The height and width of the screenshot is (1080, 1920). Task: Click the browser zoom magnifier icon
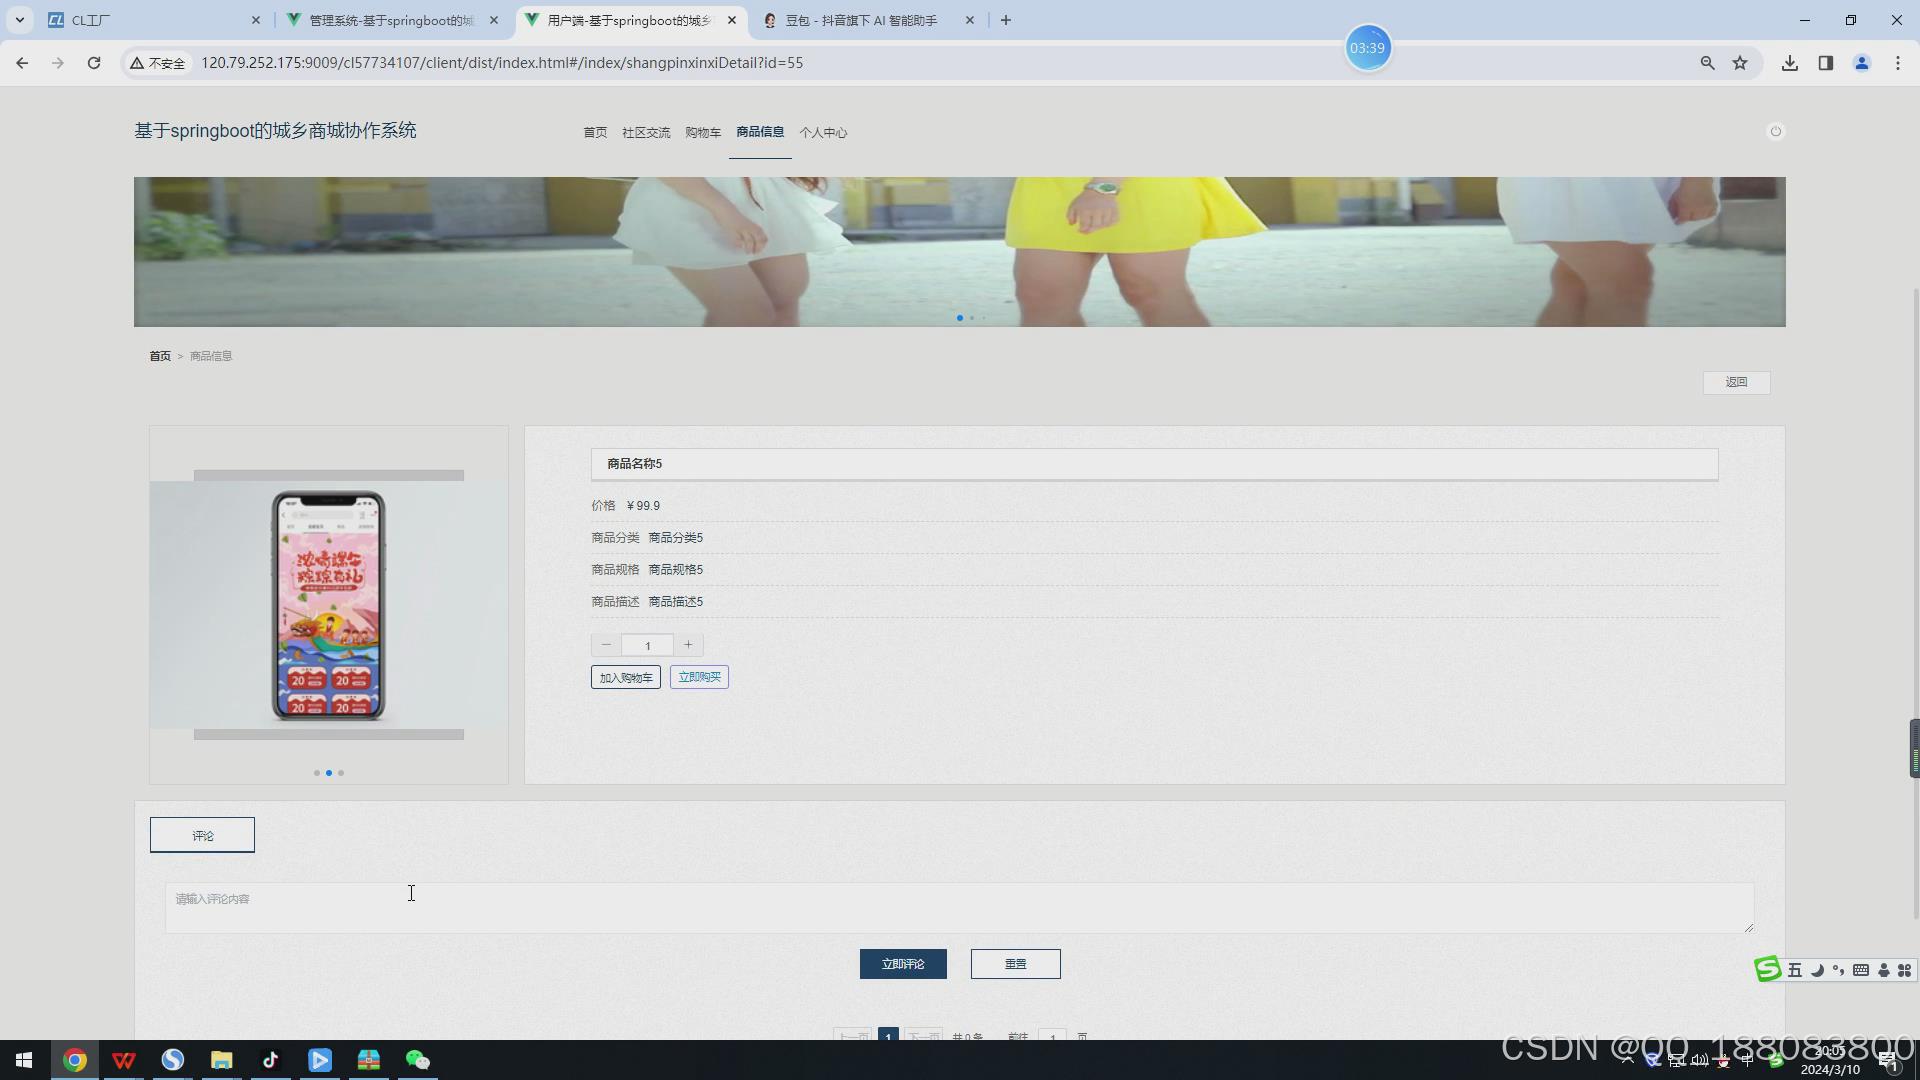click(1707, 63)
